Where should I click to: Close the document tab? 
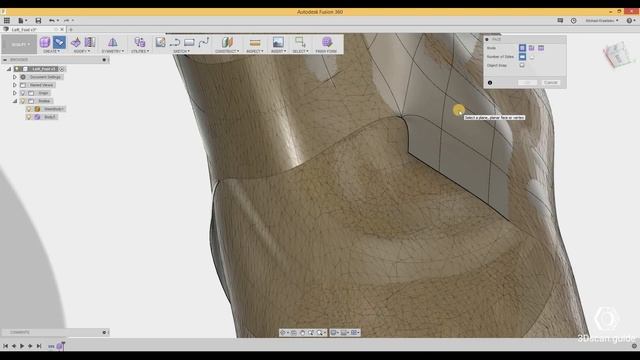click(x=62, y=29)
